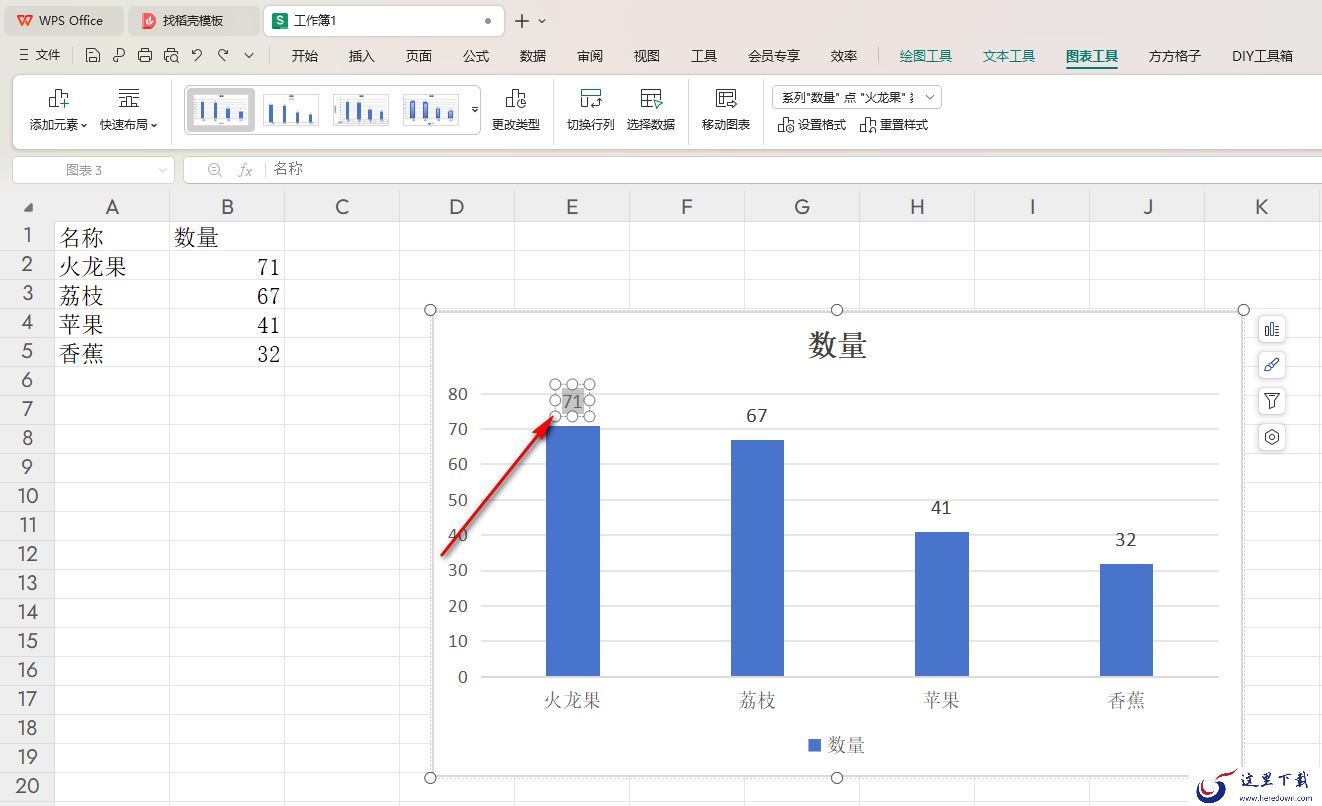Redo the last undone action

pyautogui.click(x=223, y=56)
